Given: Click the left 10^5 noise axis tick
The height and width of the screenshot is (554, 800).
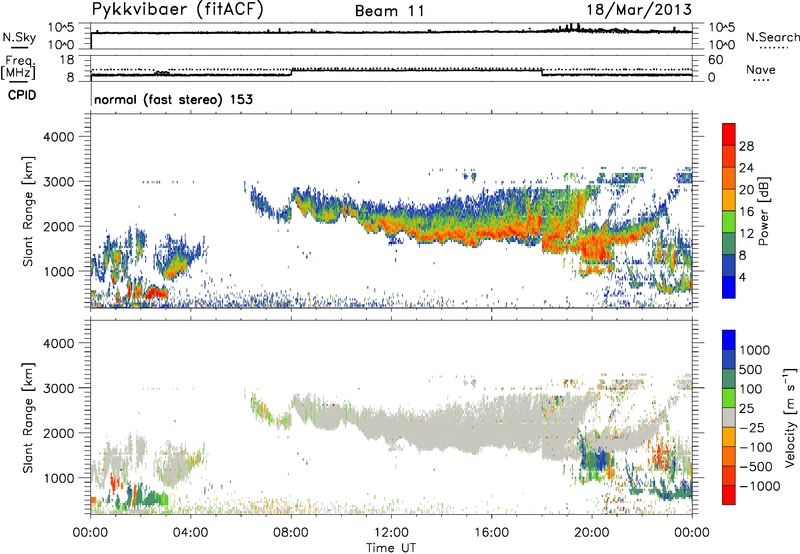Looking at the screenshot, I should point(61,28).
